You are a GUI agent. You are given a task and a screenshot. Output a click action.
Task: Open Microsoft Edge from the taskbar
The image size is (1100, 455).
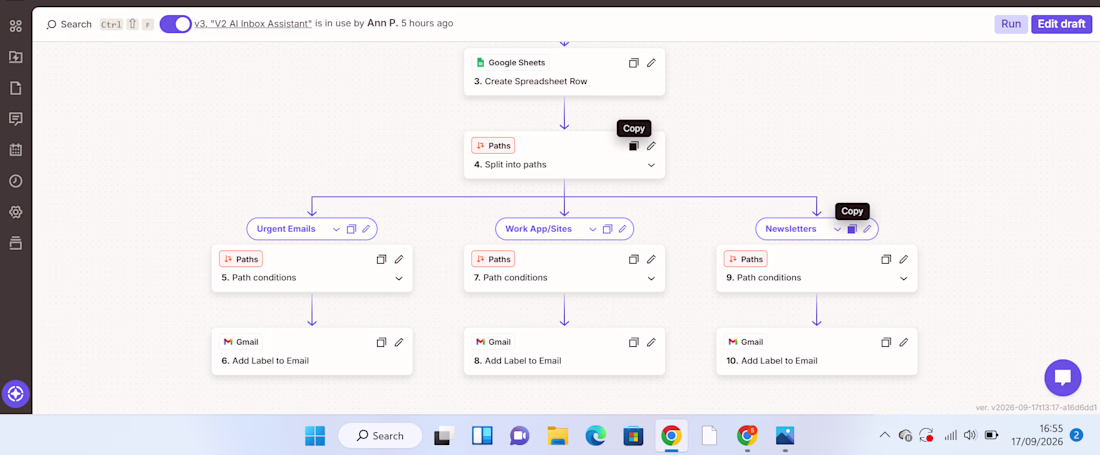coord(596,435)
